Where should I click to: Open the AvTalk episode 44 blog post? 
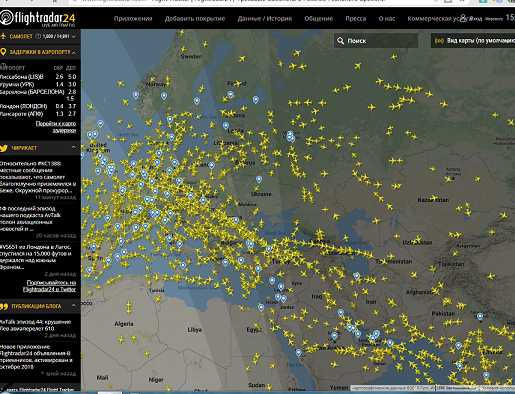[36, 325]
